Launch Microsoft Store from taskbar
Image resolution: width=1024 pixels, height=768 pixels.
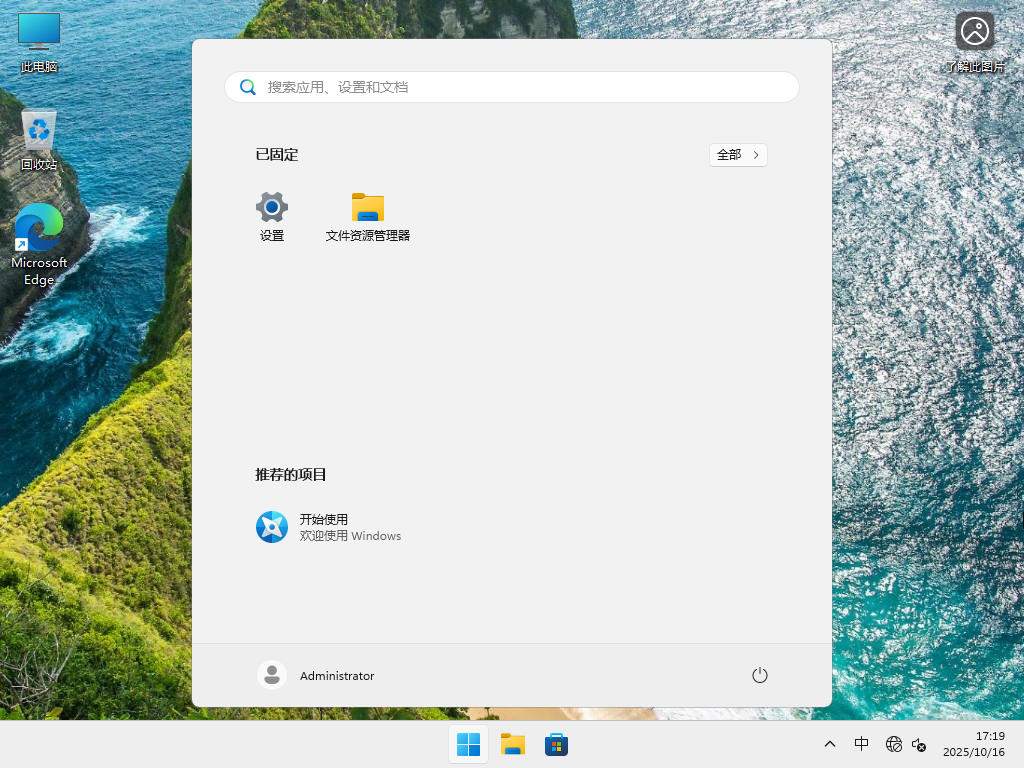pyautogui.click(x=556, y=744)
